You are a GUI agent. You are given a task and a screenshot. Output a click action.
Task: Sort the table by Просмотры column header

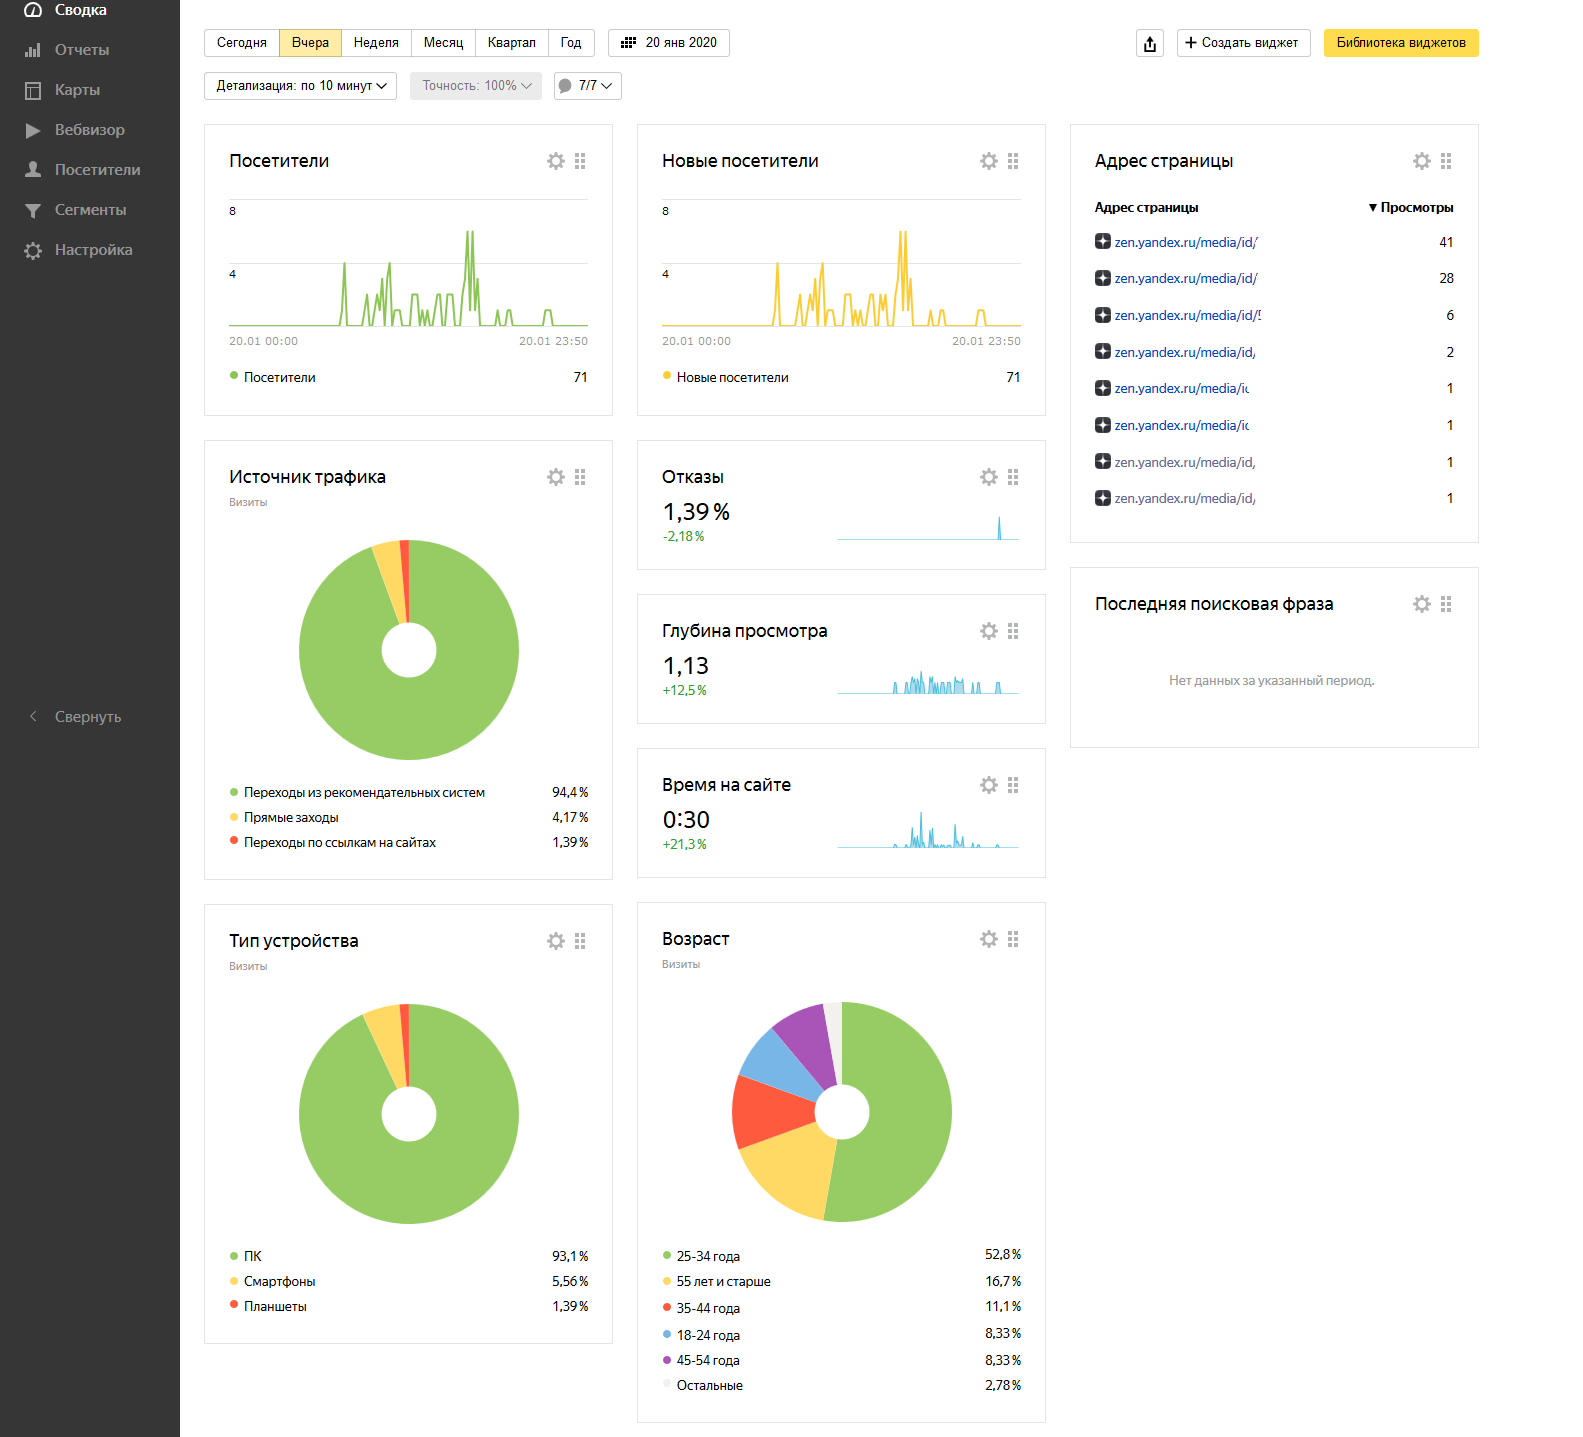coord(1415,208)
